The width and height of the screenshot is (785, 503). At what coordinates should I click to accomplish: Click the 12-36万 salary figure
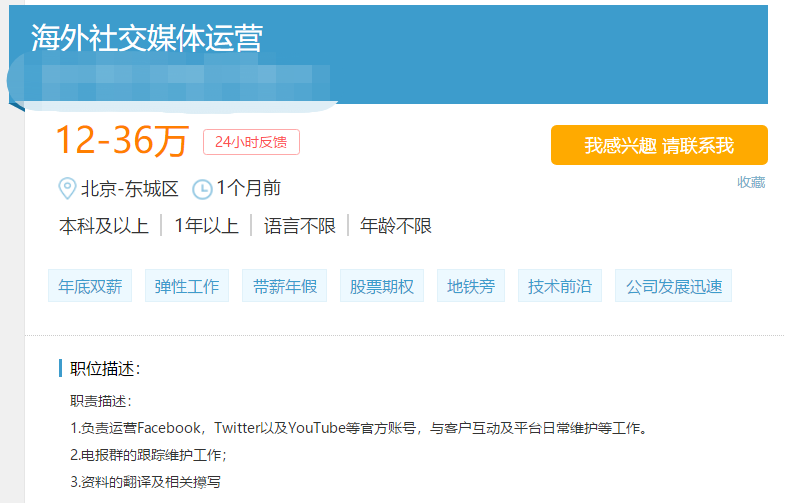(121, 142)
